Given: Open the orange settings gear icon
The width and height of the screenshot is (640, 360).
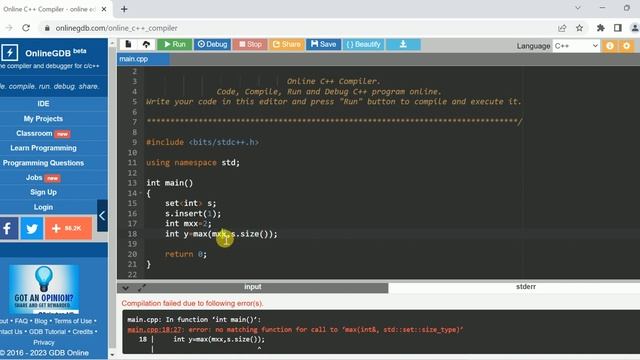Looking at the screenshot, I should [x=627, y=46].
